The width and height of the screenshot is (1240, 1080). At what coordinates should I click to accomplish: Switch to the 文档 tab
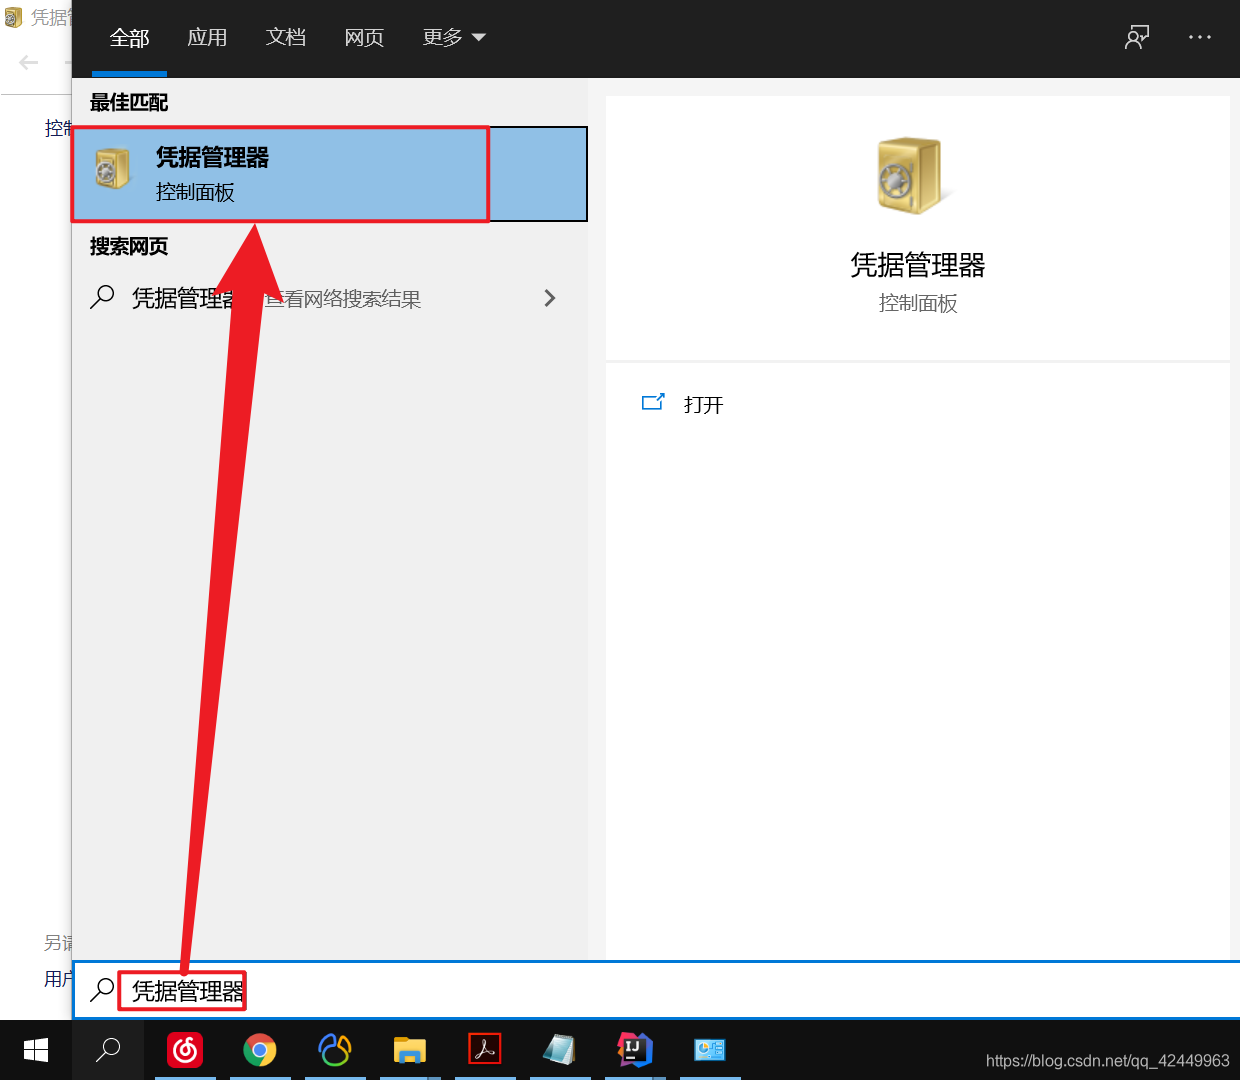286,37
